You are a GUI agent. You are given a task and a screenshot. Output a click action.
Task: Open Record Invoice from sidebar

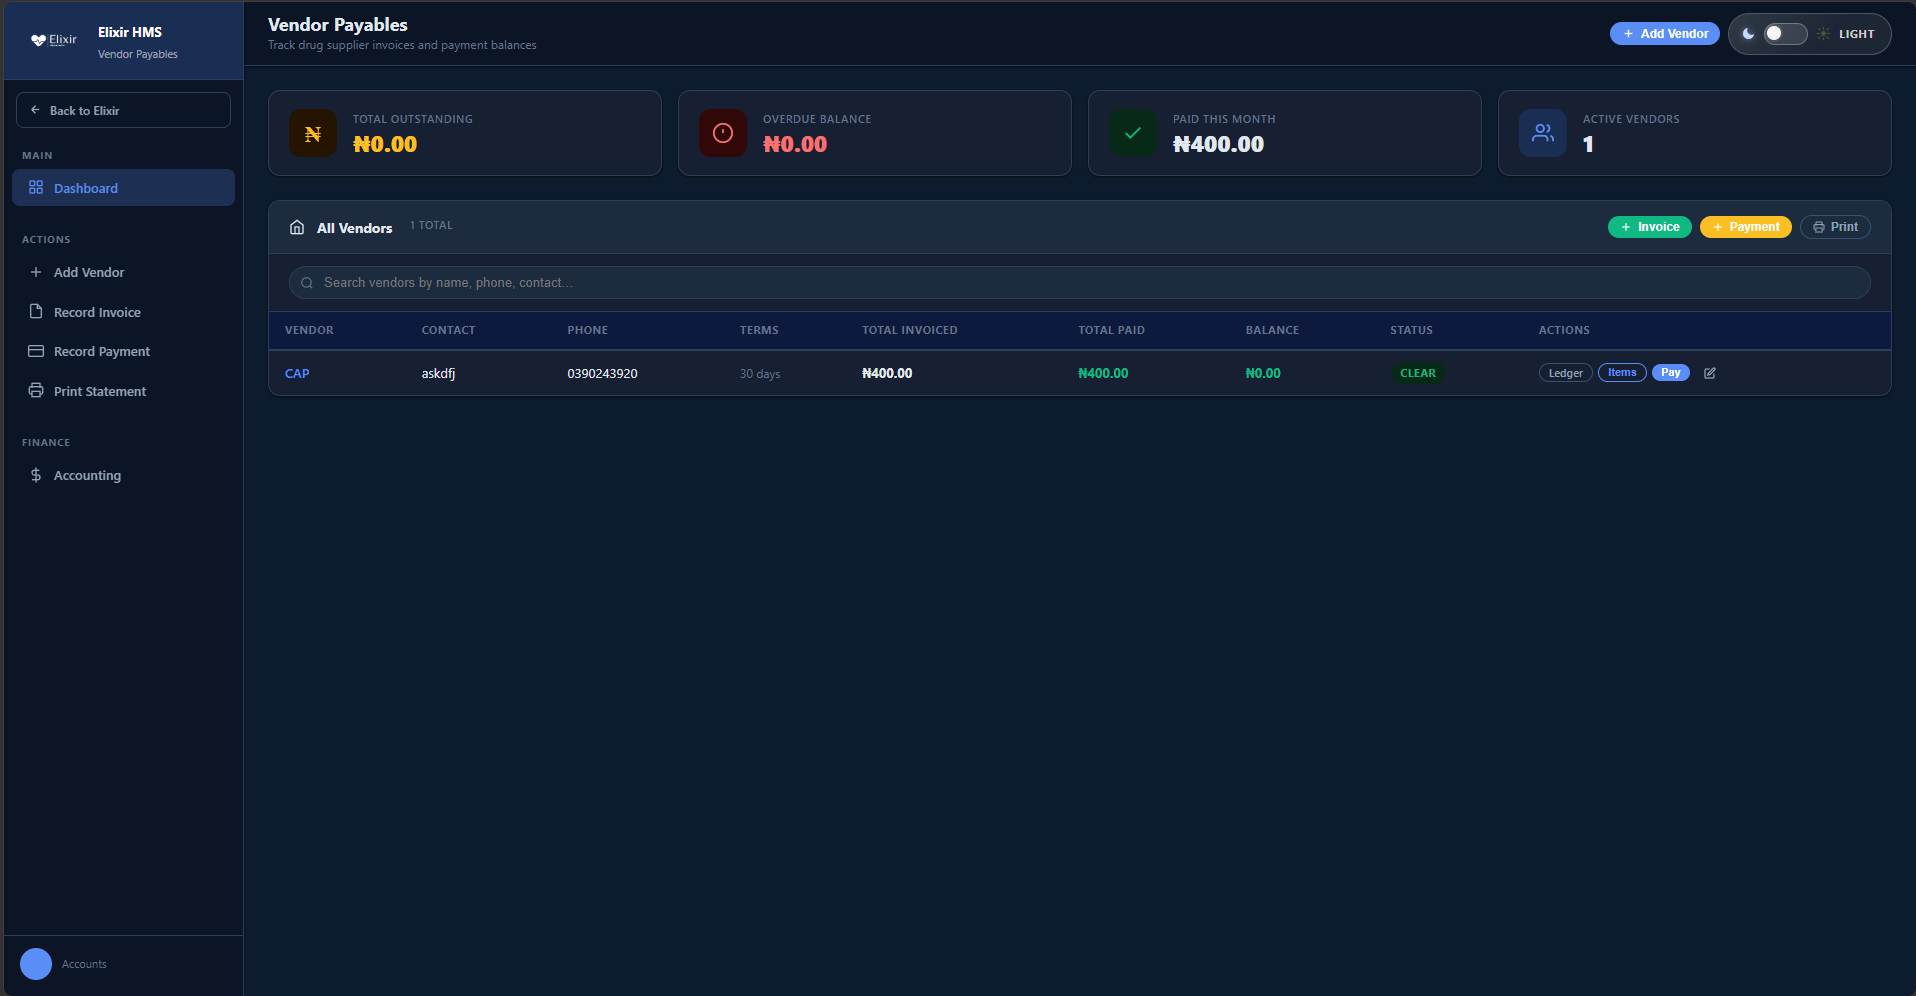pos(123,312)
